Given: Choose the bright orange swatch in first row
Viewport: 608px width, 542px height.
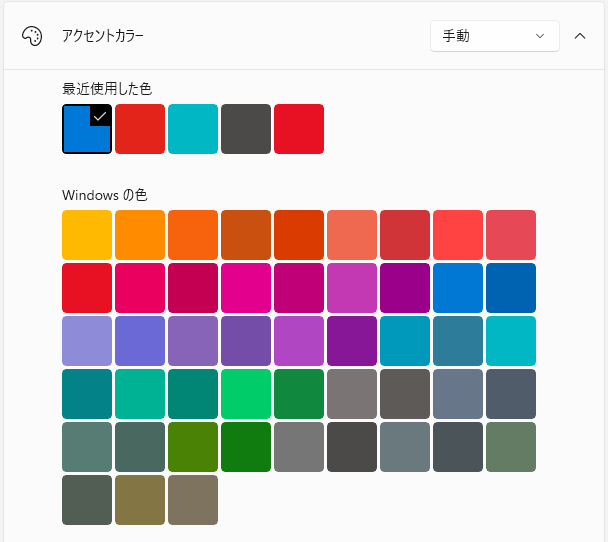Looking at the screenshot, I should [x=140, y=235].
